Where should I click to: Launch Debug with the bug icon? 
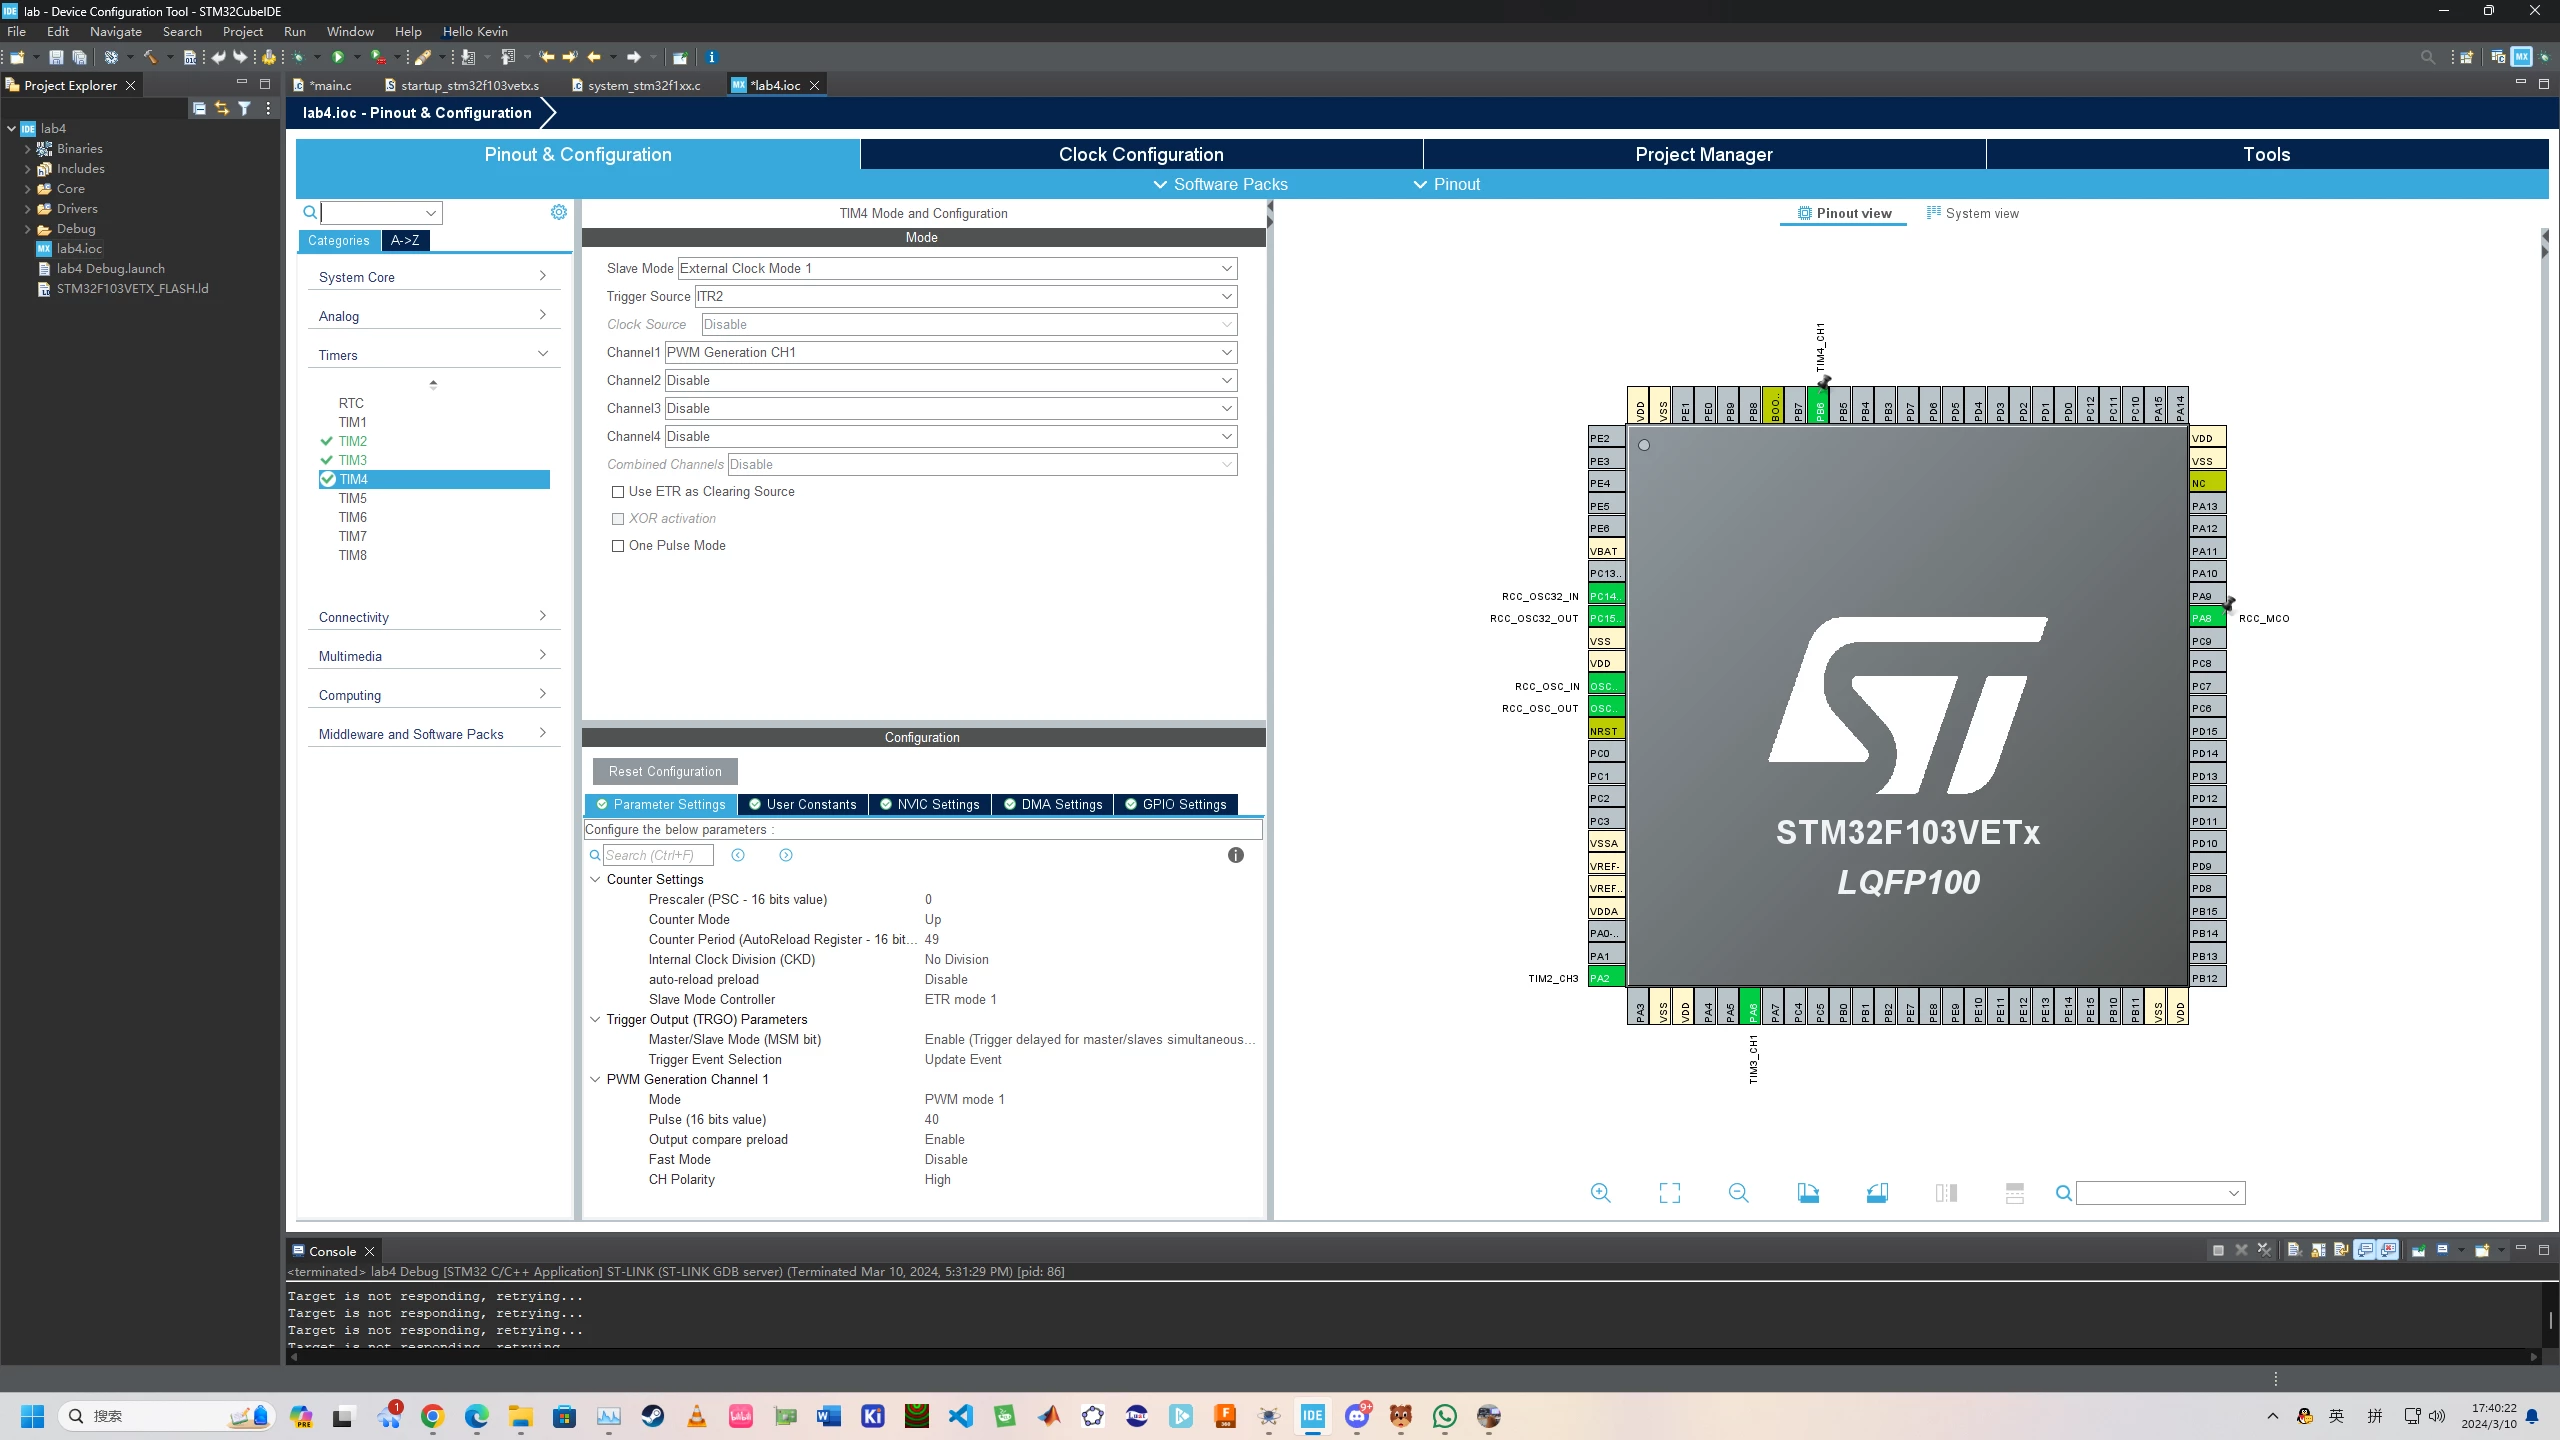pyautogui.click(x=298, y=58)
